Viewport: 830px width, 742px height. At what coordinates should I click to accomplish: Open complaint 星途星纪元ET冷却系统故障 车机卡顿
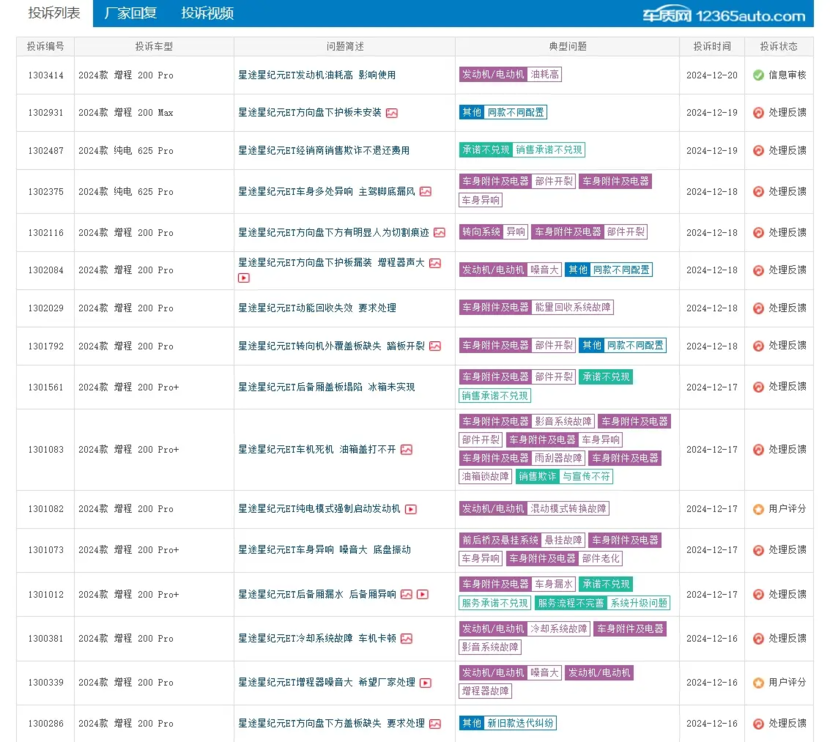pyautogui.click(x=317, y=639)
